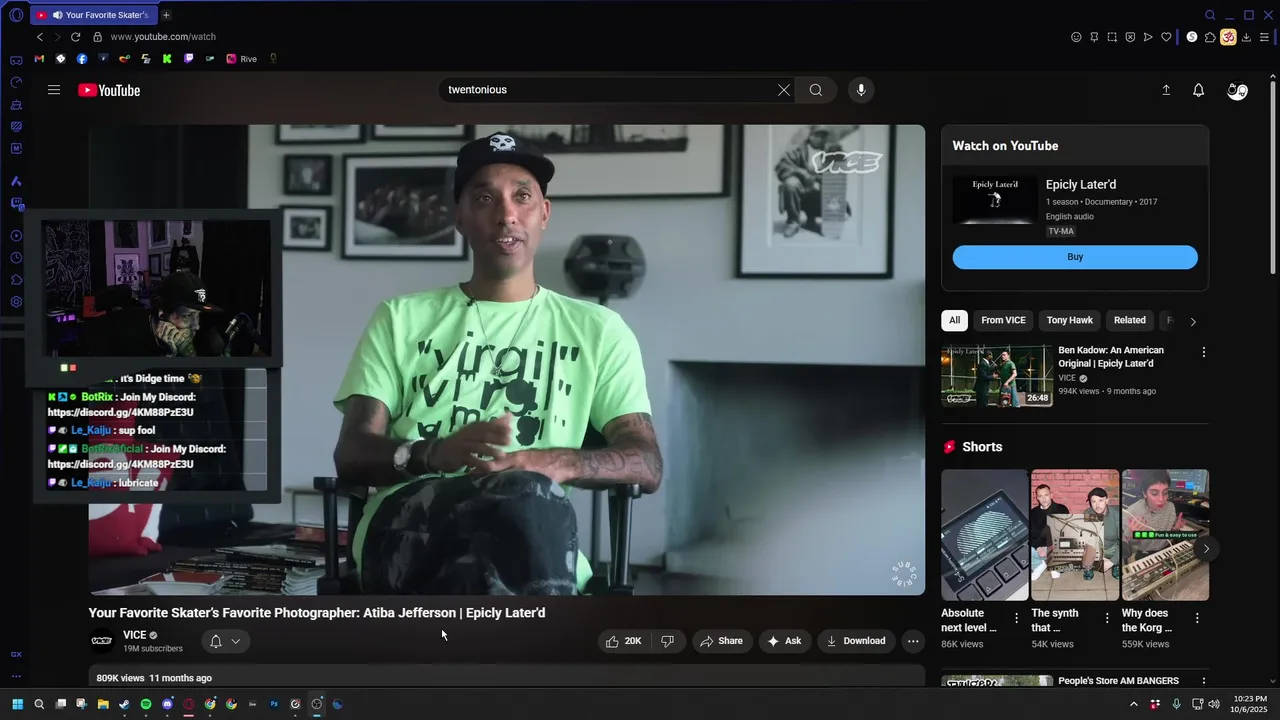Open Ben Kadow video thumbnail
1280x720 pixels.
click(997, 376)
